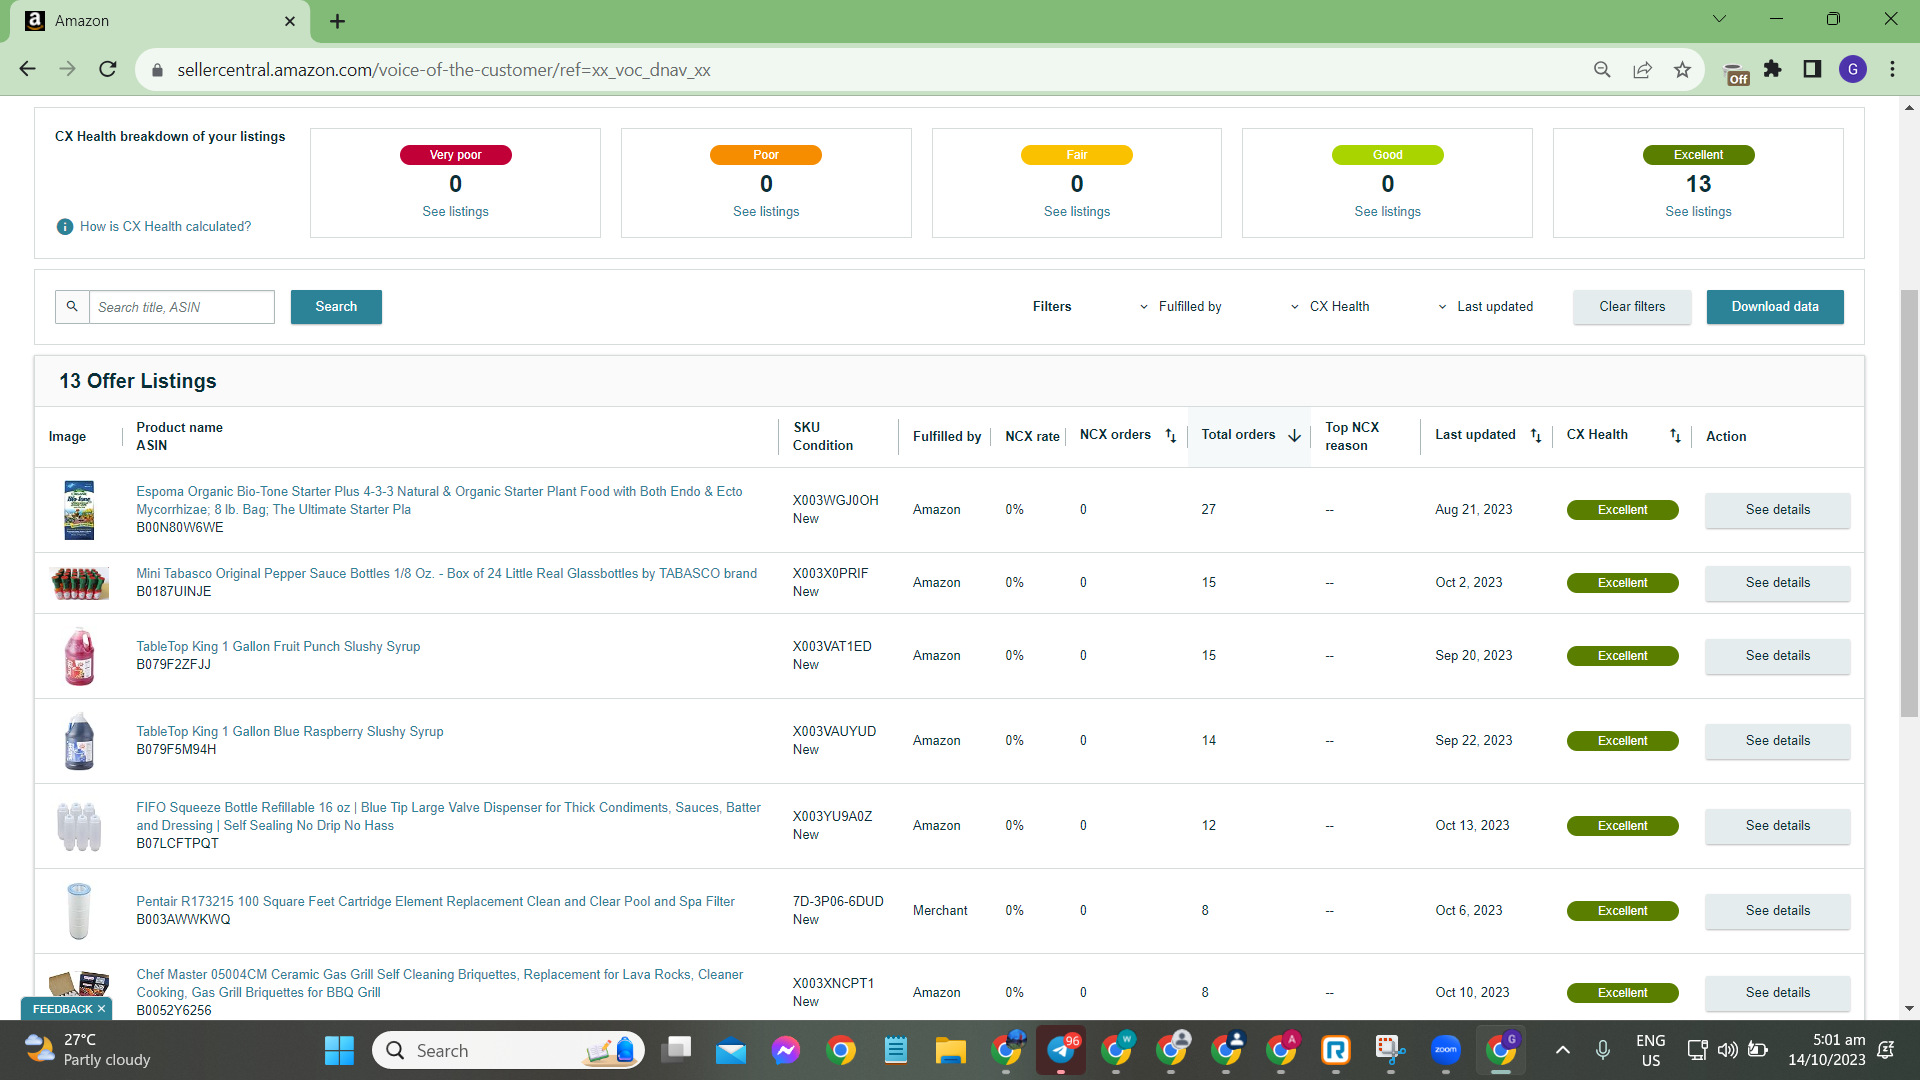This screenshot has width=1920, height=1080.
Task: Click SKU X003WGJ0OH cell
Action: (x=835, y=501)
